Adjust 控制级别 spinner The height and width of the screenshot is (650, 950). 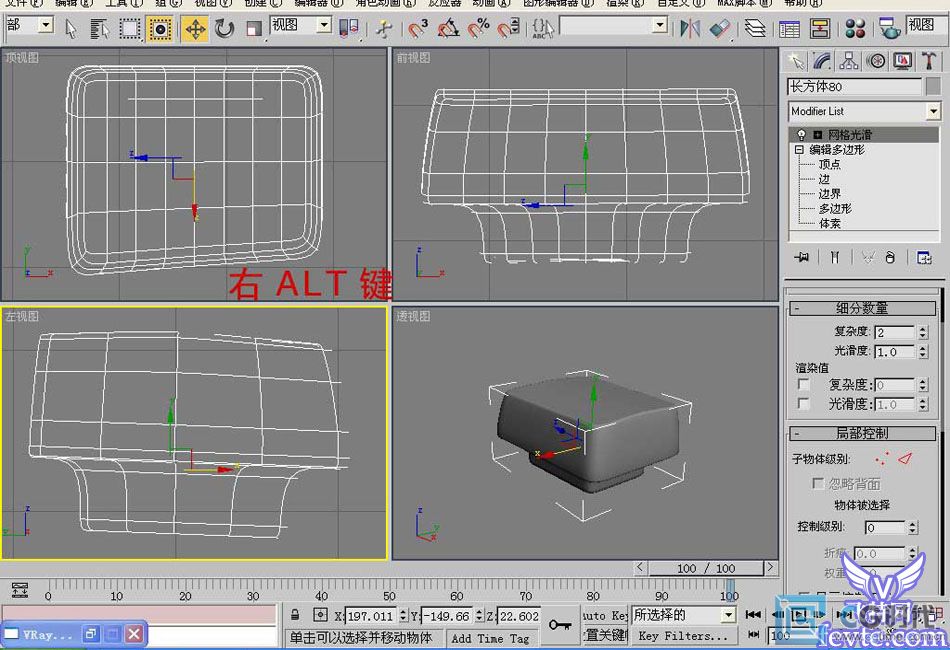pos(913,528)
